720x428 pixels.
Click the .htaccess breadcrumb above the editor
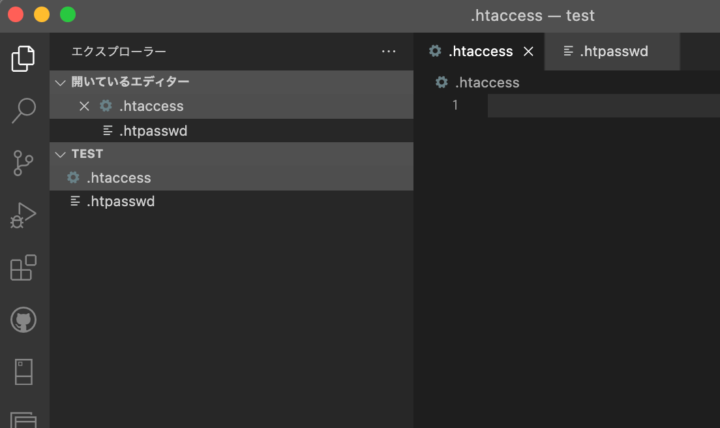[x=478, y=83]
